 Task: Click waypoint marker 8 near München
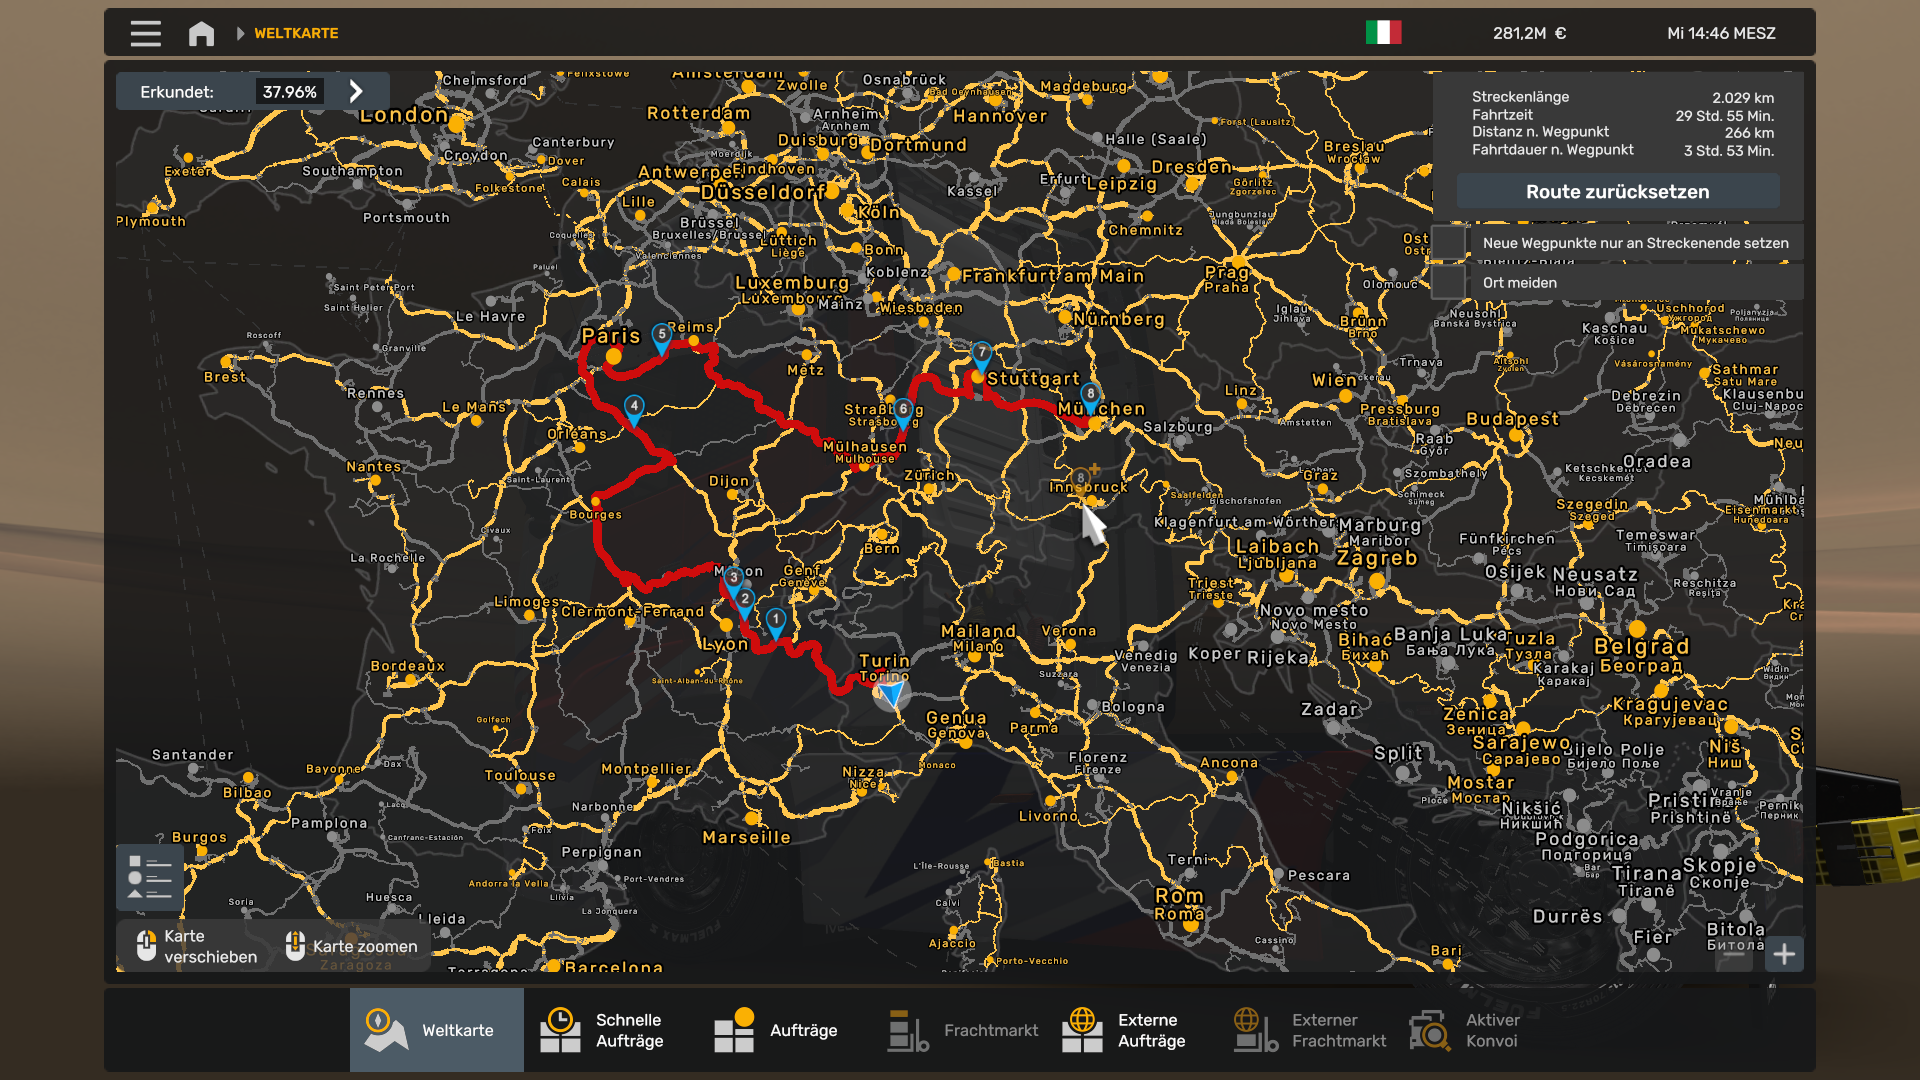click(x=1090, y=397)
